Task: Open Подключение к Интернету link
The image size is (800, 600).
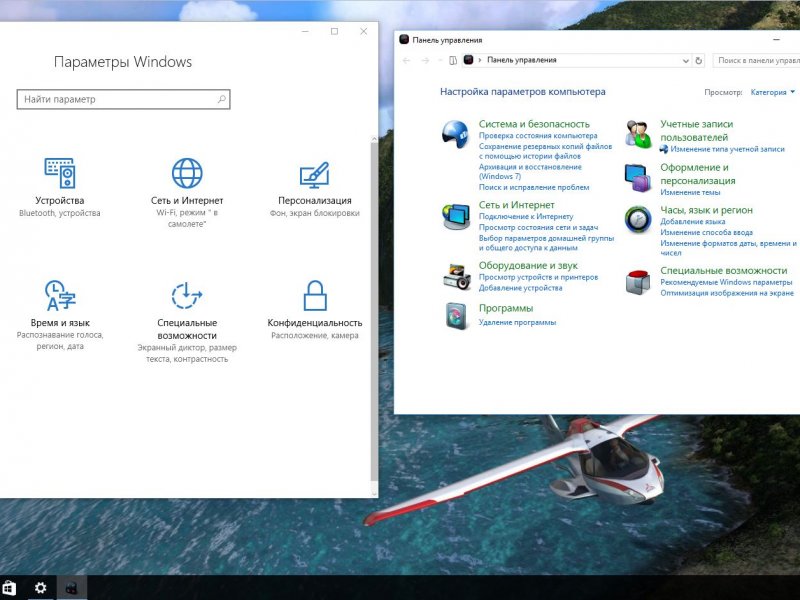Action: [x=526, y=216]
